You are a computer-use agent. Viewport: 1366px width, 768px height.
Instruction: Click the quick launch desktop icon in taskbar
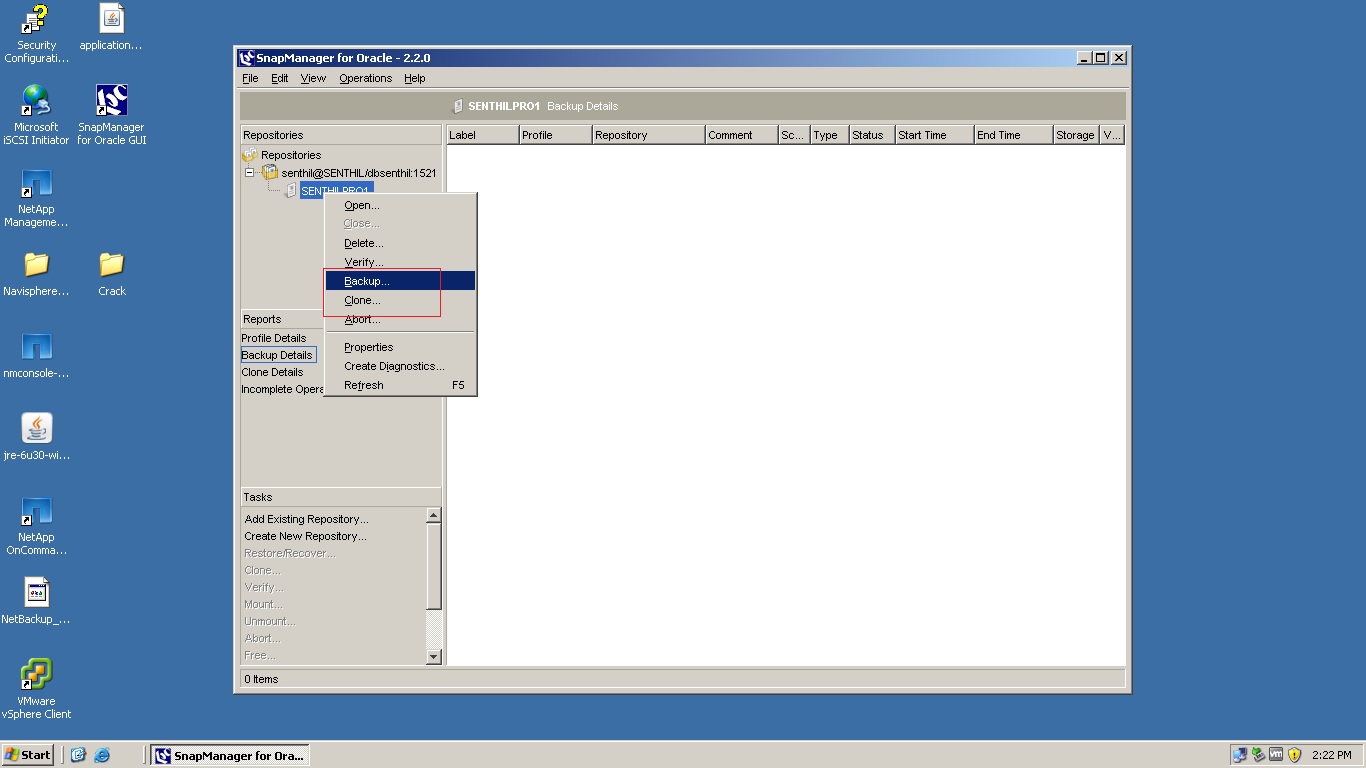[79, 756]
